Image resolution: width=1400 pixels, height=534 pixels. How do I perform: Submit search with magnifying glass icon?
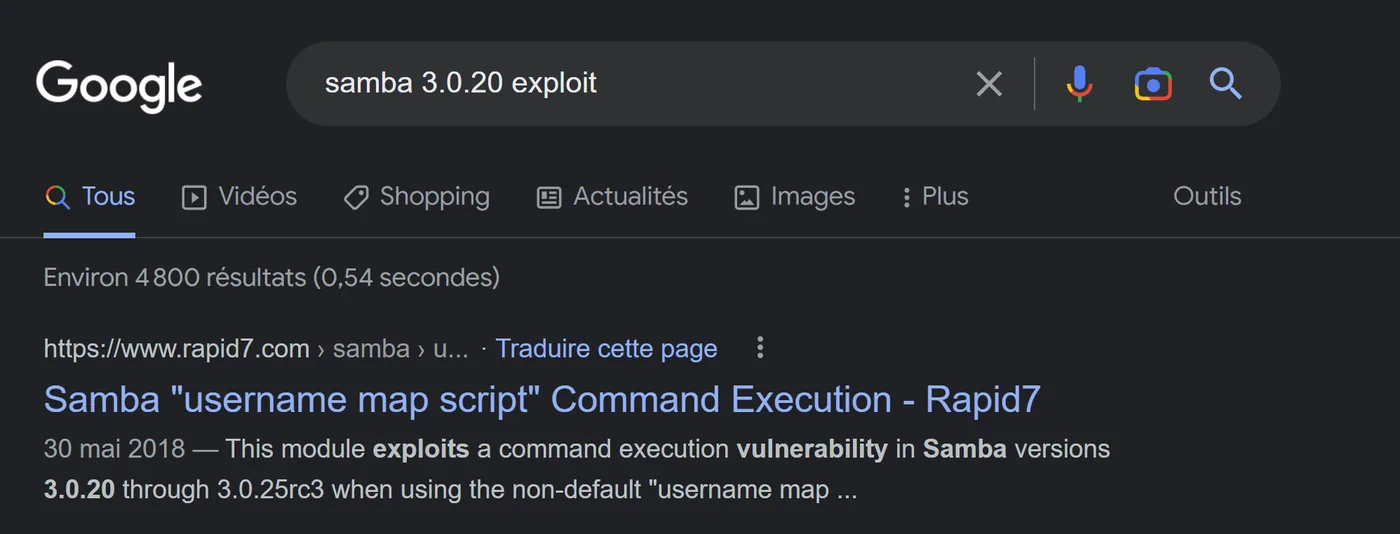point(1225,83)
